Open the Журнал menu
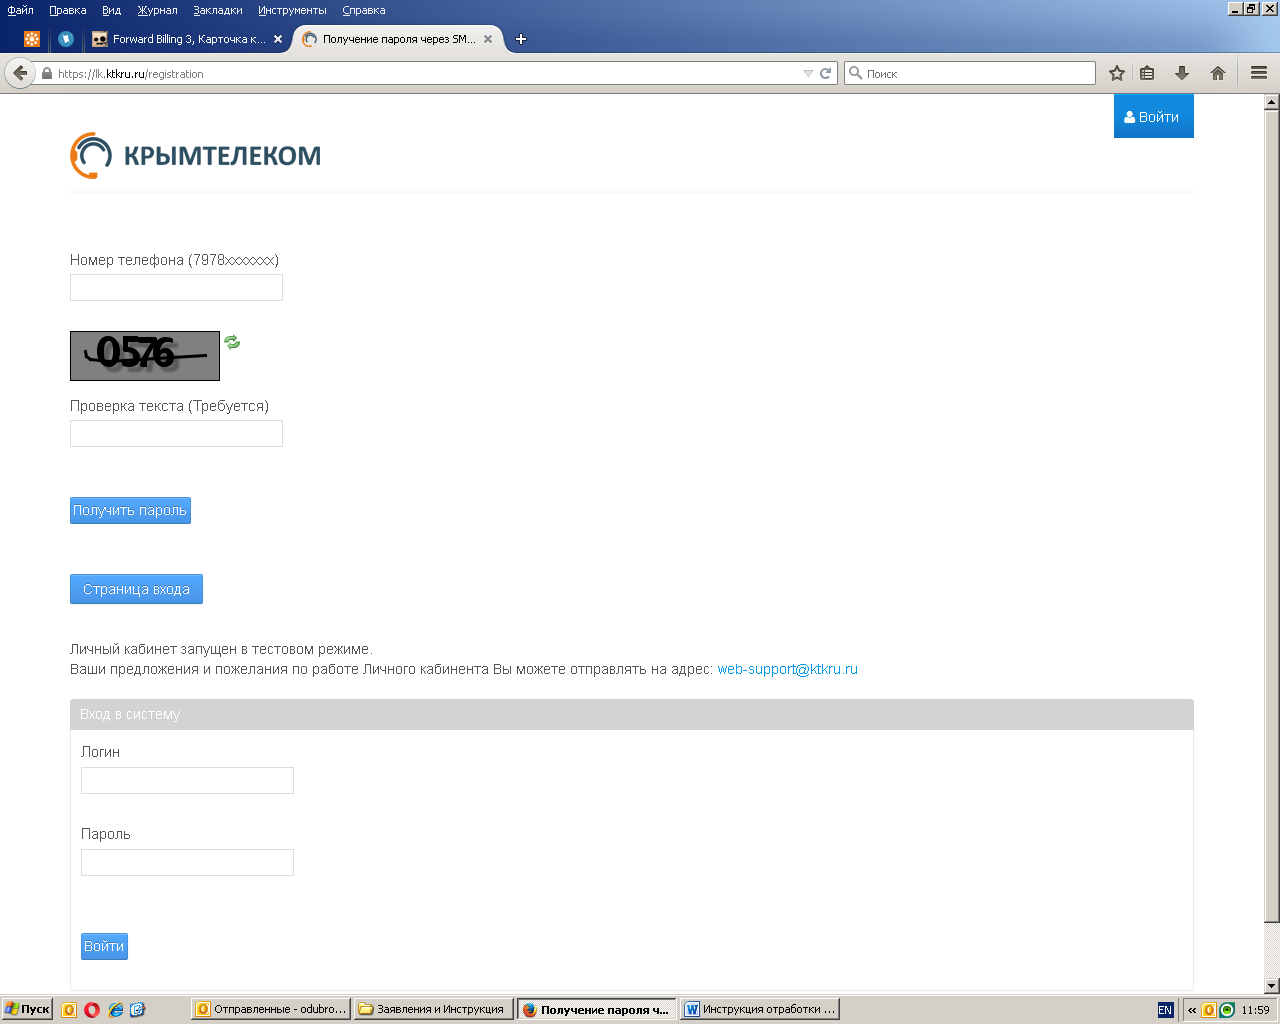This screenshot has width=1280, height=1024. pos(157,10)
